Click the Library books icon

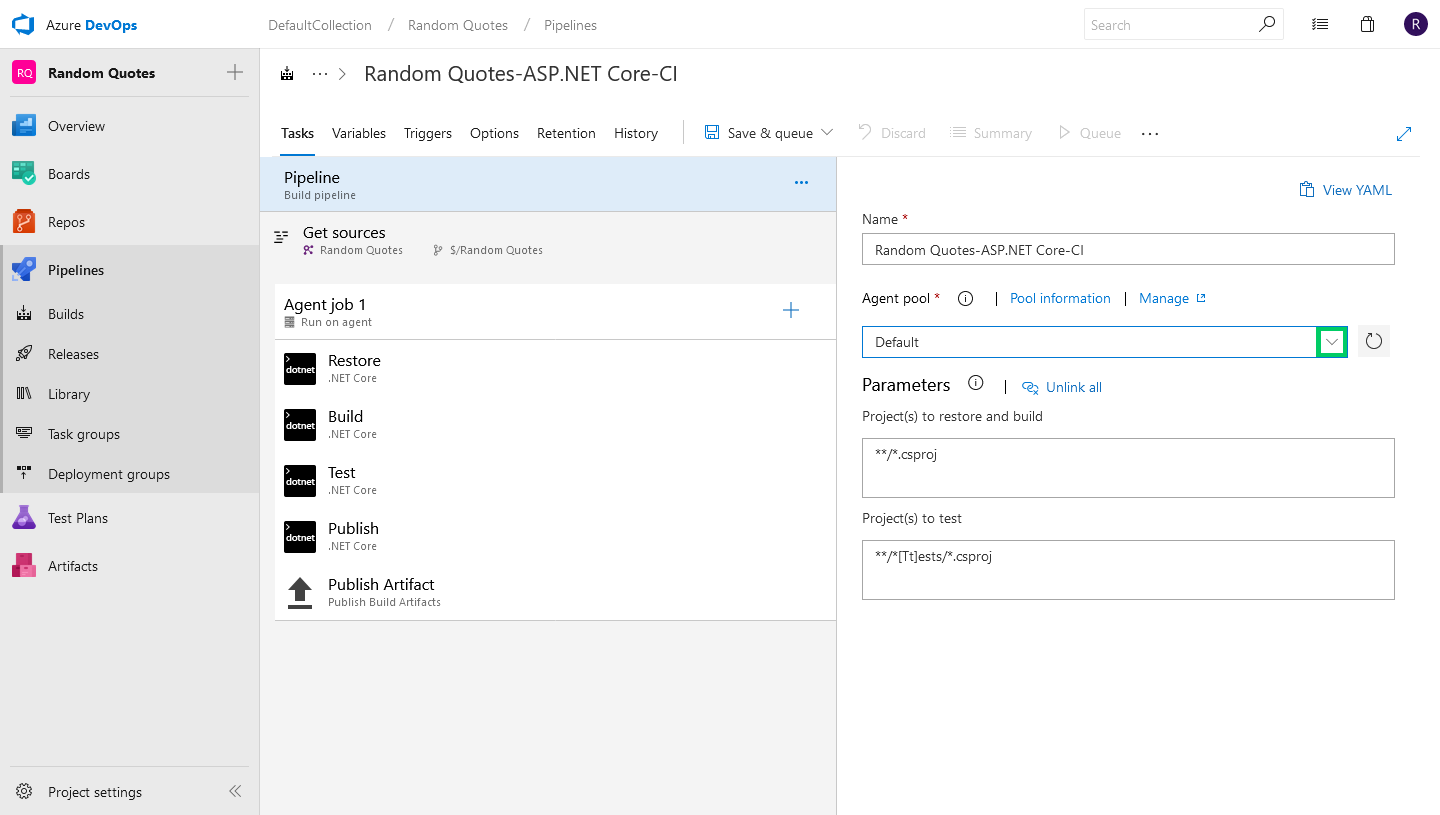(25, 394)
